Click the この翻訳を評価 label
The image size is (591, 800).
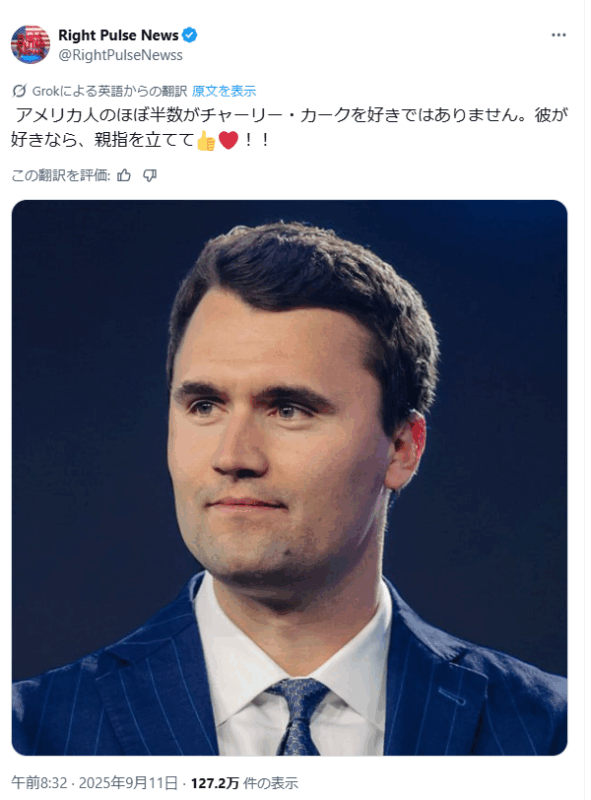(61, 176)
